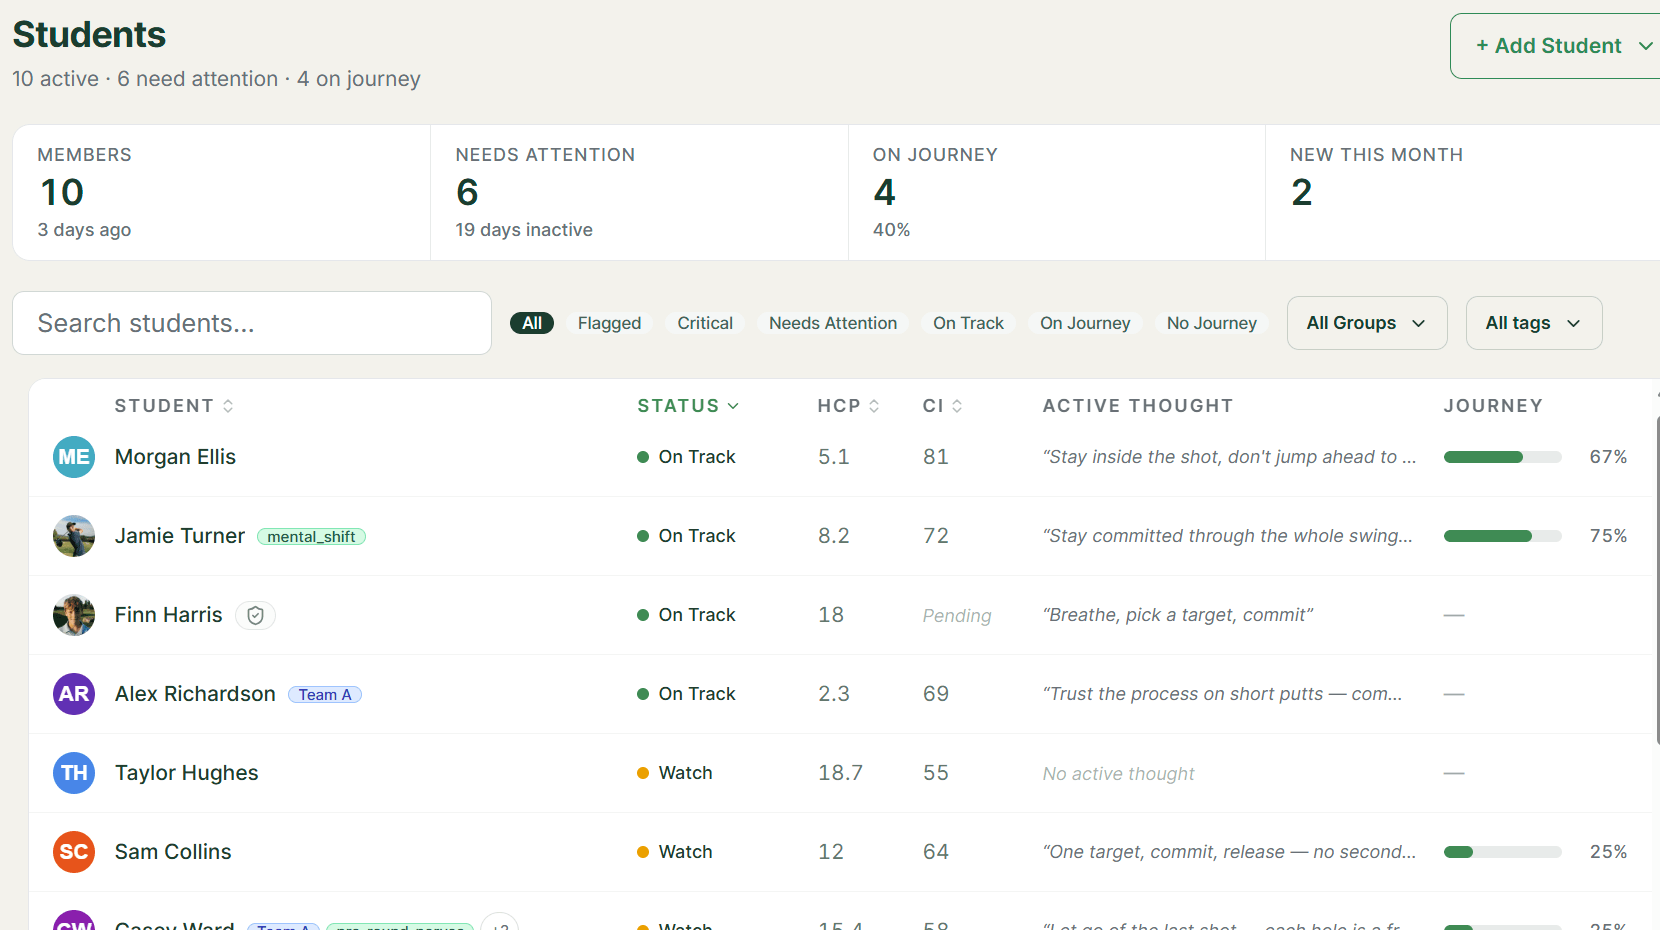Open Jamie Turner's profile photo
This screenshot has width=1660, height=930.
pos(74,536)
